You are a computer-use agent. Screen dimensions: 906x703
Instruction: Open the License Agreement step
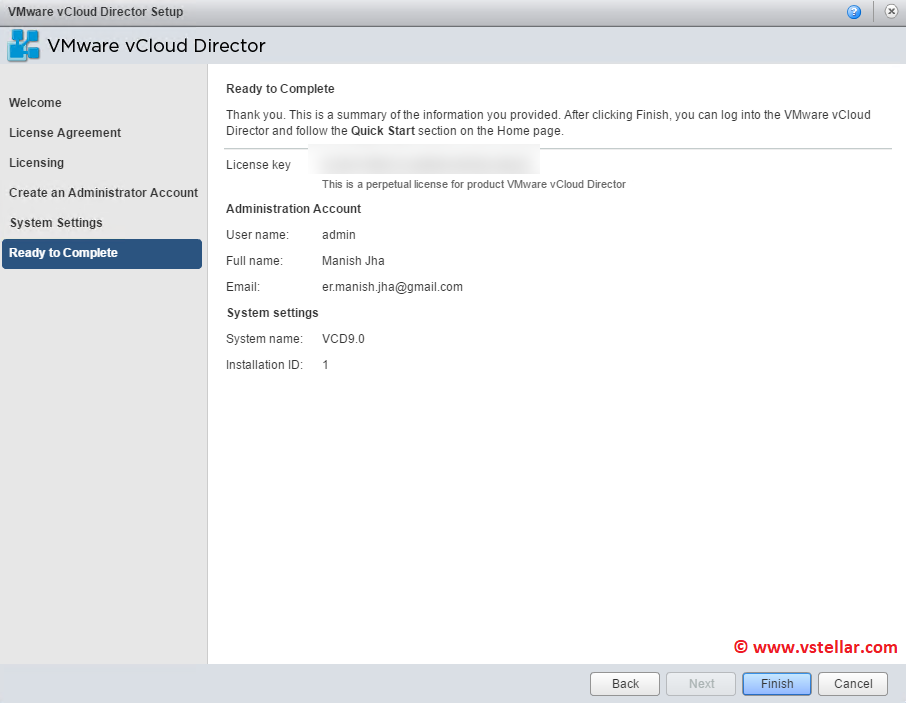click(65, 133)
